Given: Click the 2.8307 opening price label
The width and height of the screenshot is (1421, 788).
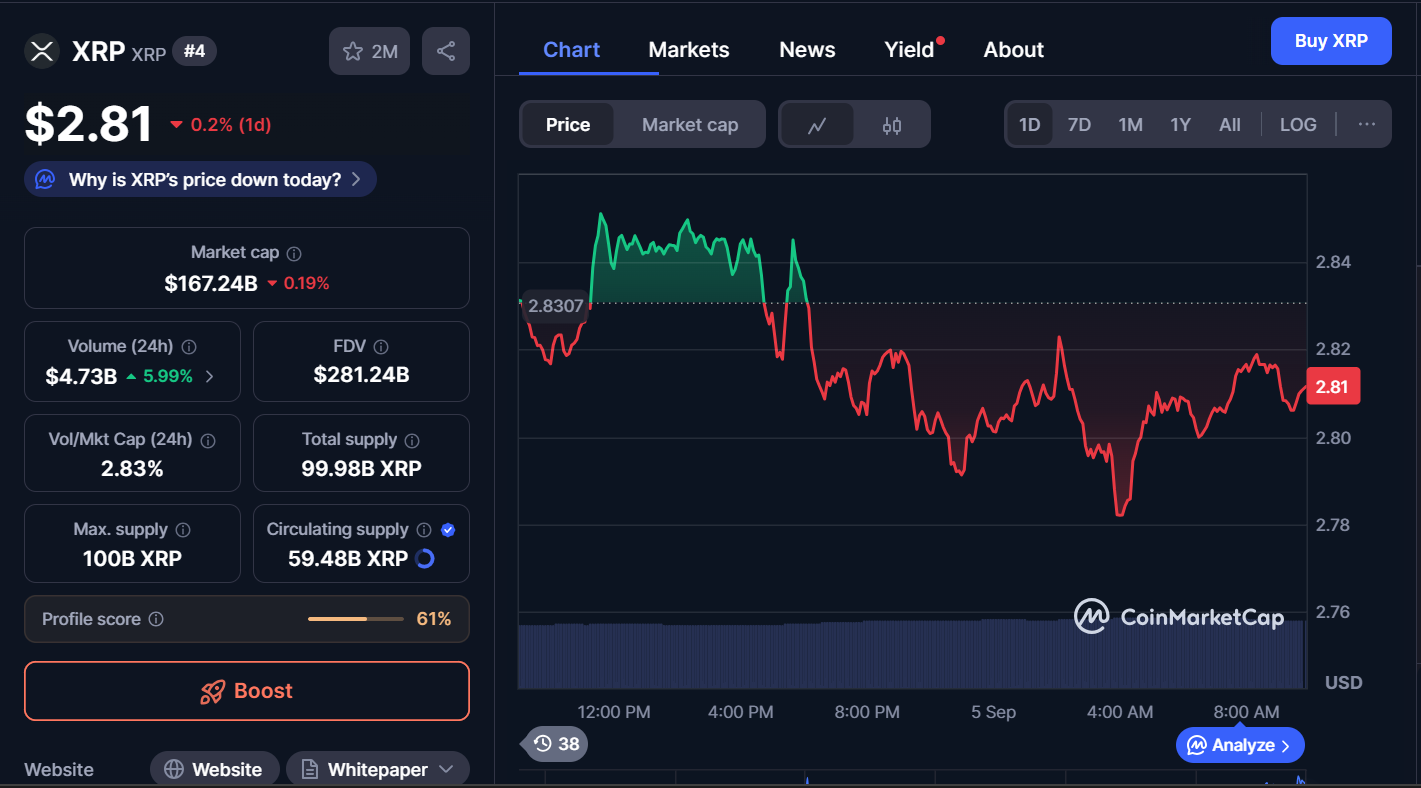Looking at the screenshot, I should coord(555,306).
